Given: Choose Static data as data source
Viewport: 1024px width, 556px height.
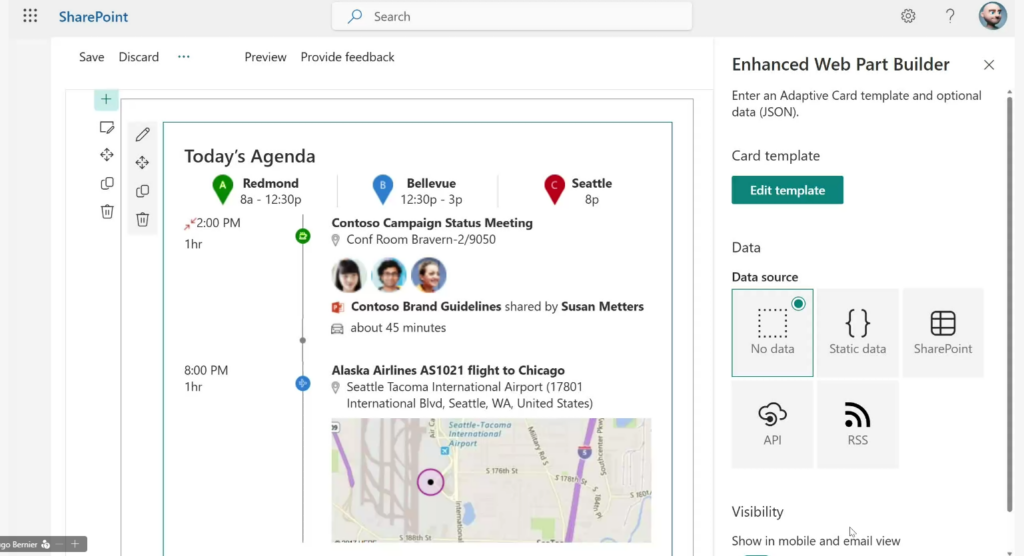Looking at the screenshot, I should tap(857, 332).
